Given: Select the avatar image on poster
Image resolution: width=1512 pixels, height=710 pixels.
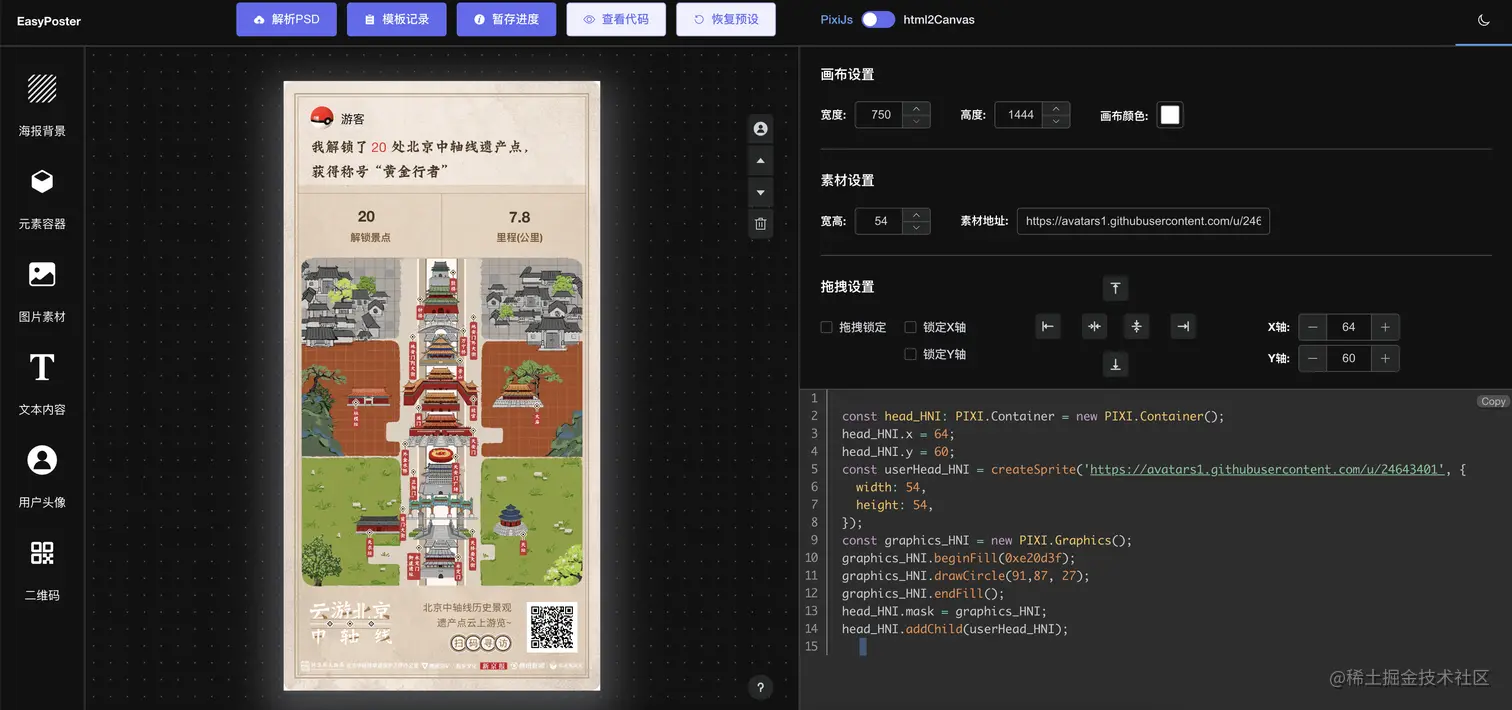Looking at the screenshot, I should pos(322,117).
